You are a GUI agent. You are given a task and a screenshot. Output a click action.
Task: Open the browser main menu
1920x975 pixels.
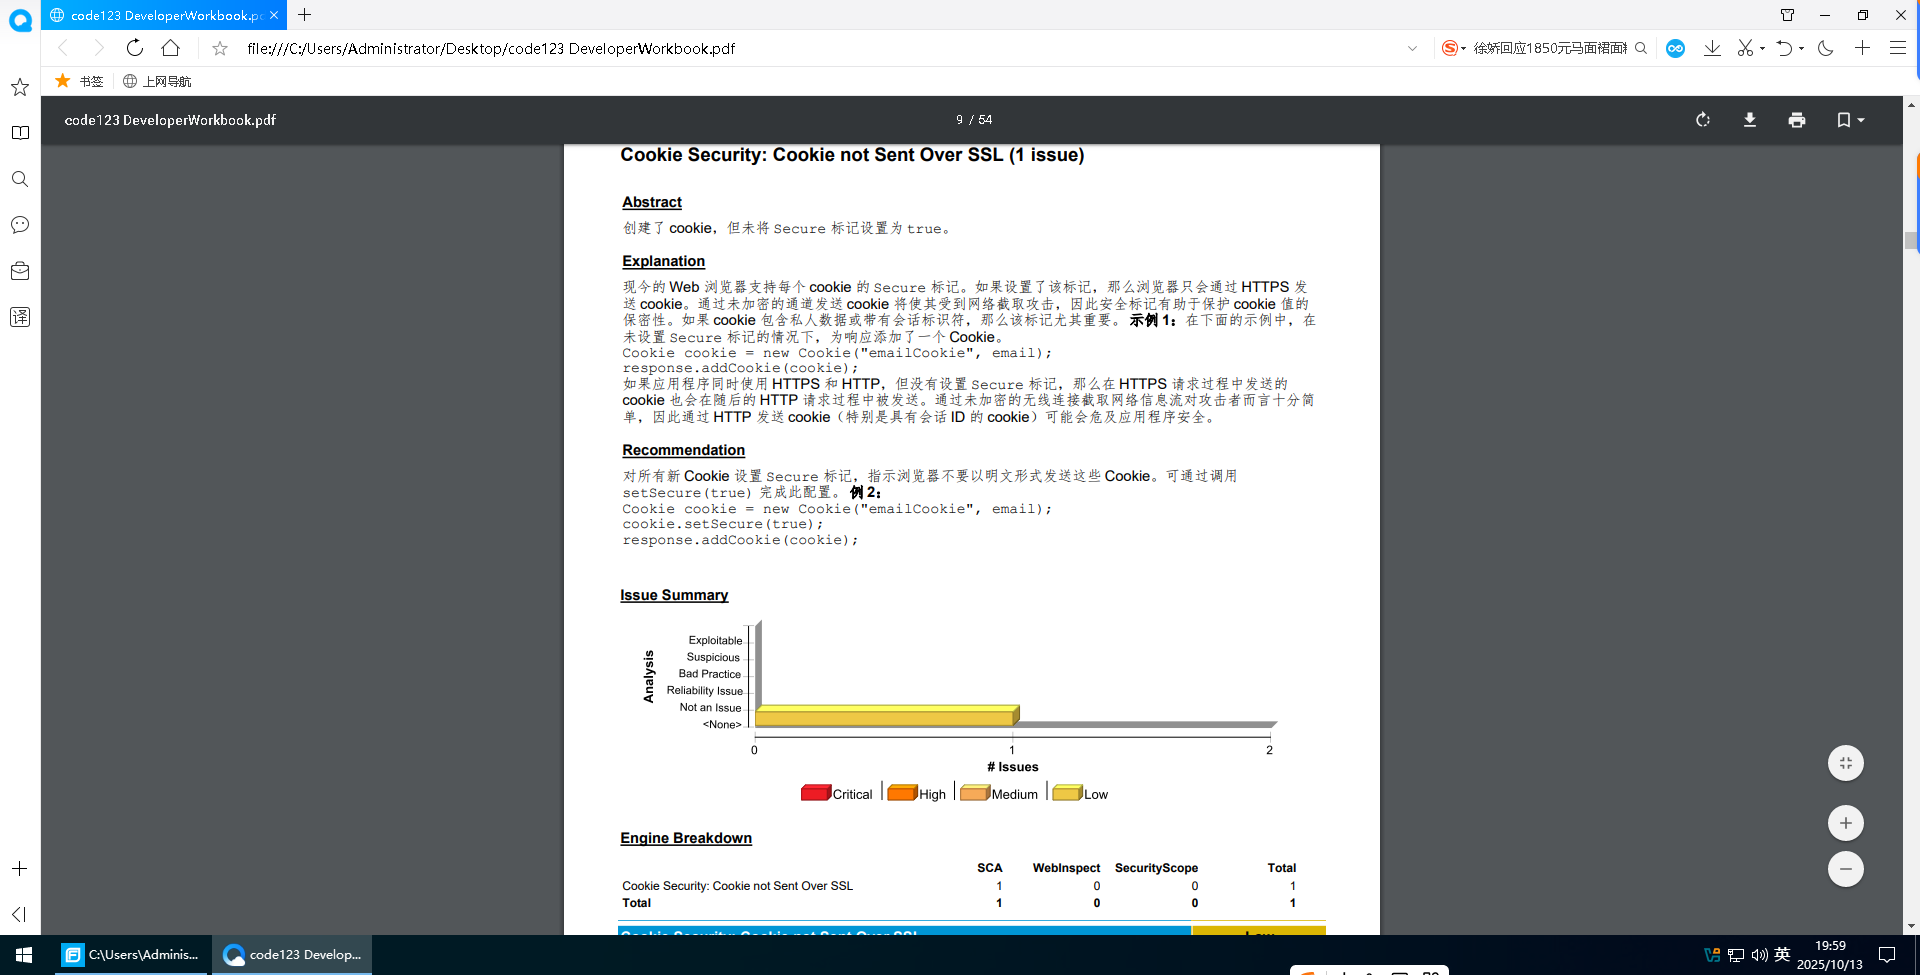pyautogui.click(x=1897, y=48)
